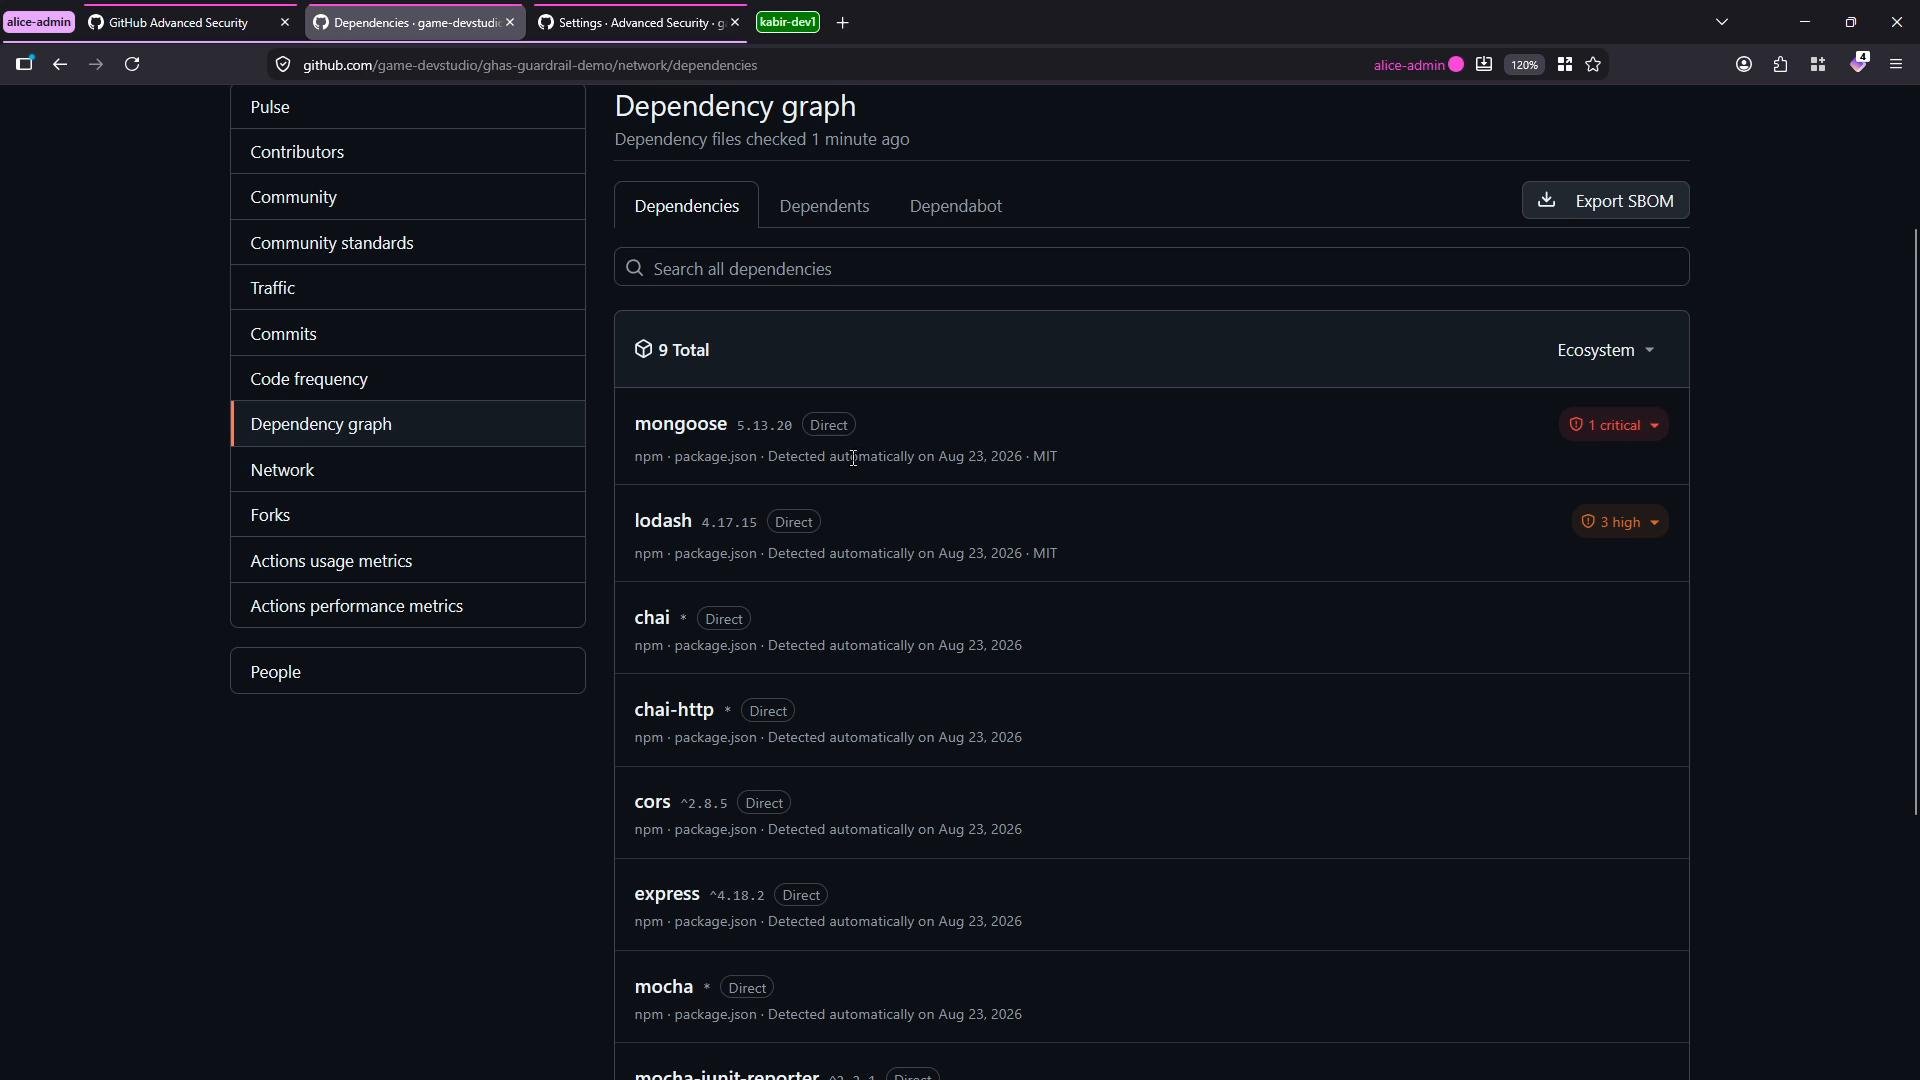Click the account profile icon in toolbar
Image resolution: width=1920 pixels, height=1080 pixels.
1744,64
